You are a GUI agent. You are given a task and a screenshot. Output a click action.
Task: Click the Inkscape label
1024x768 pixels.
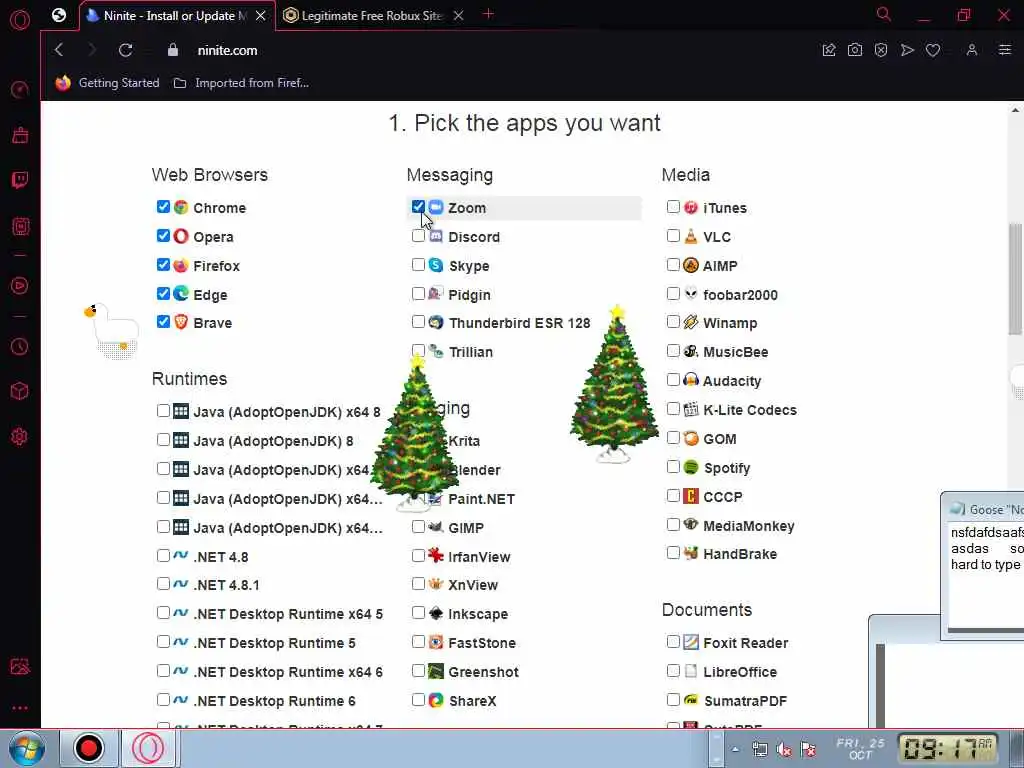click(x=477, y=615)
